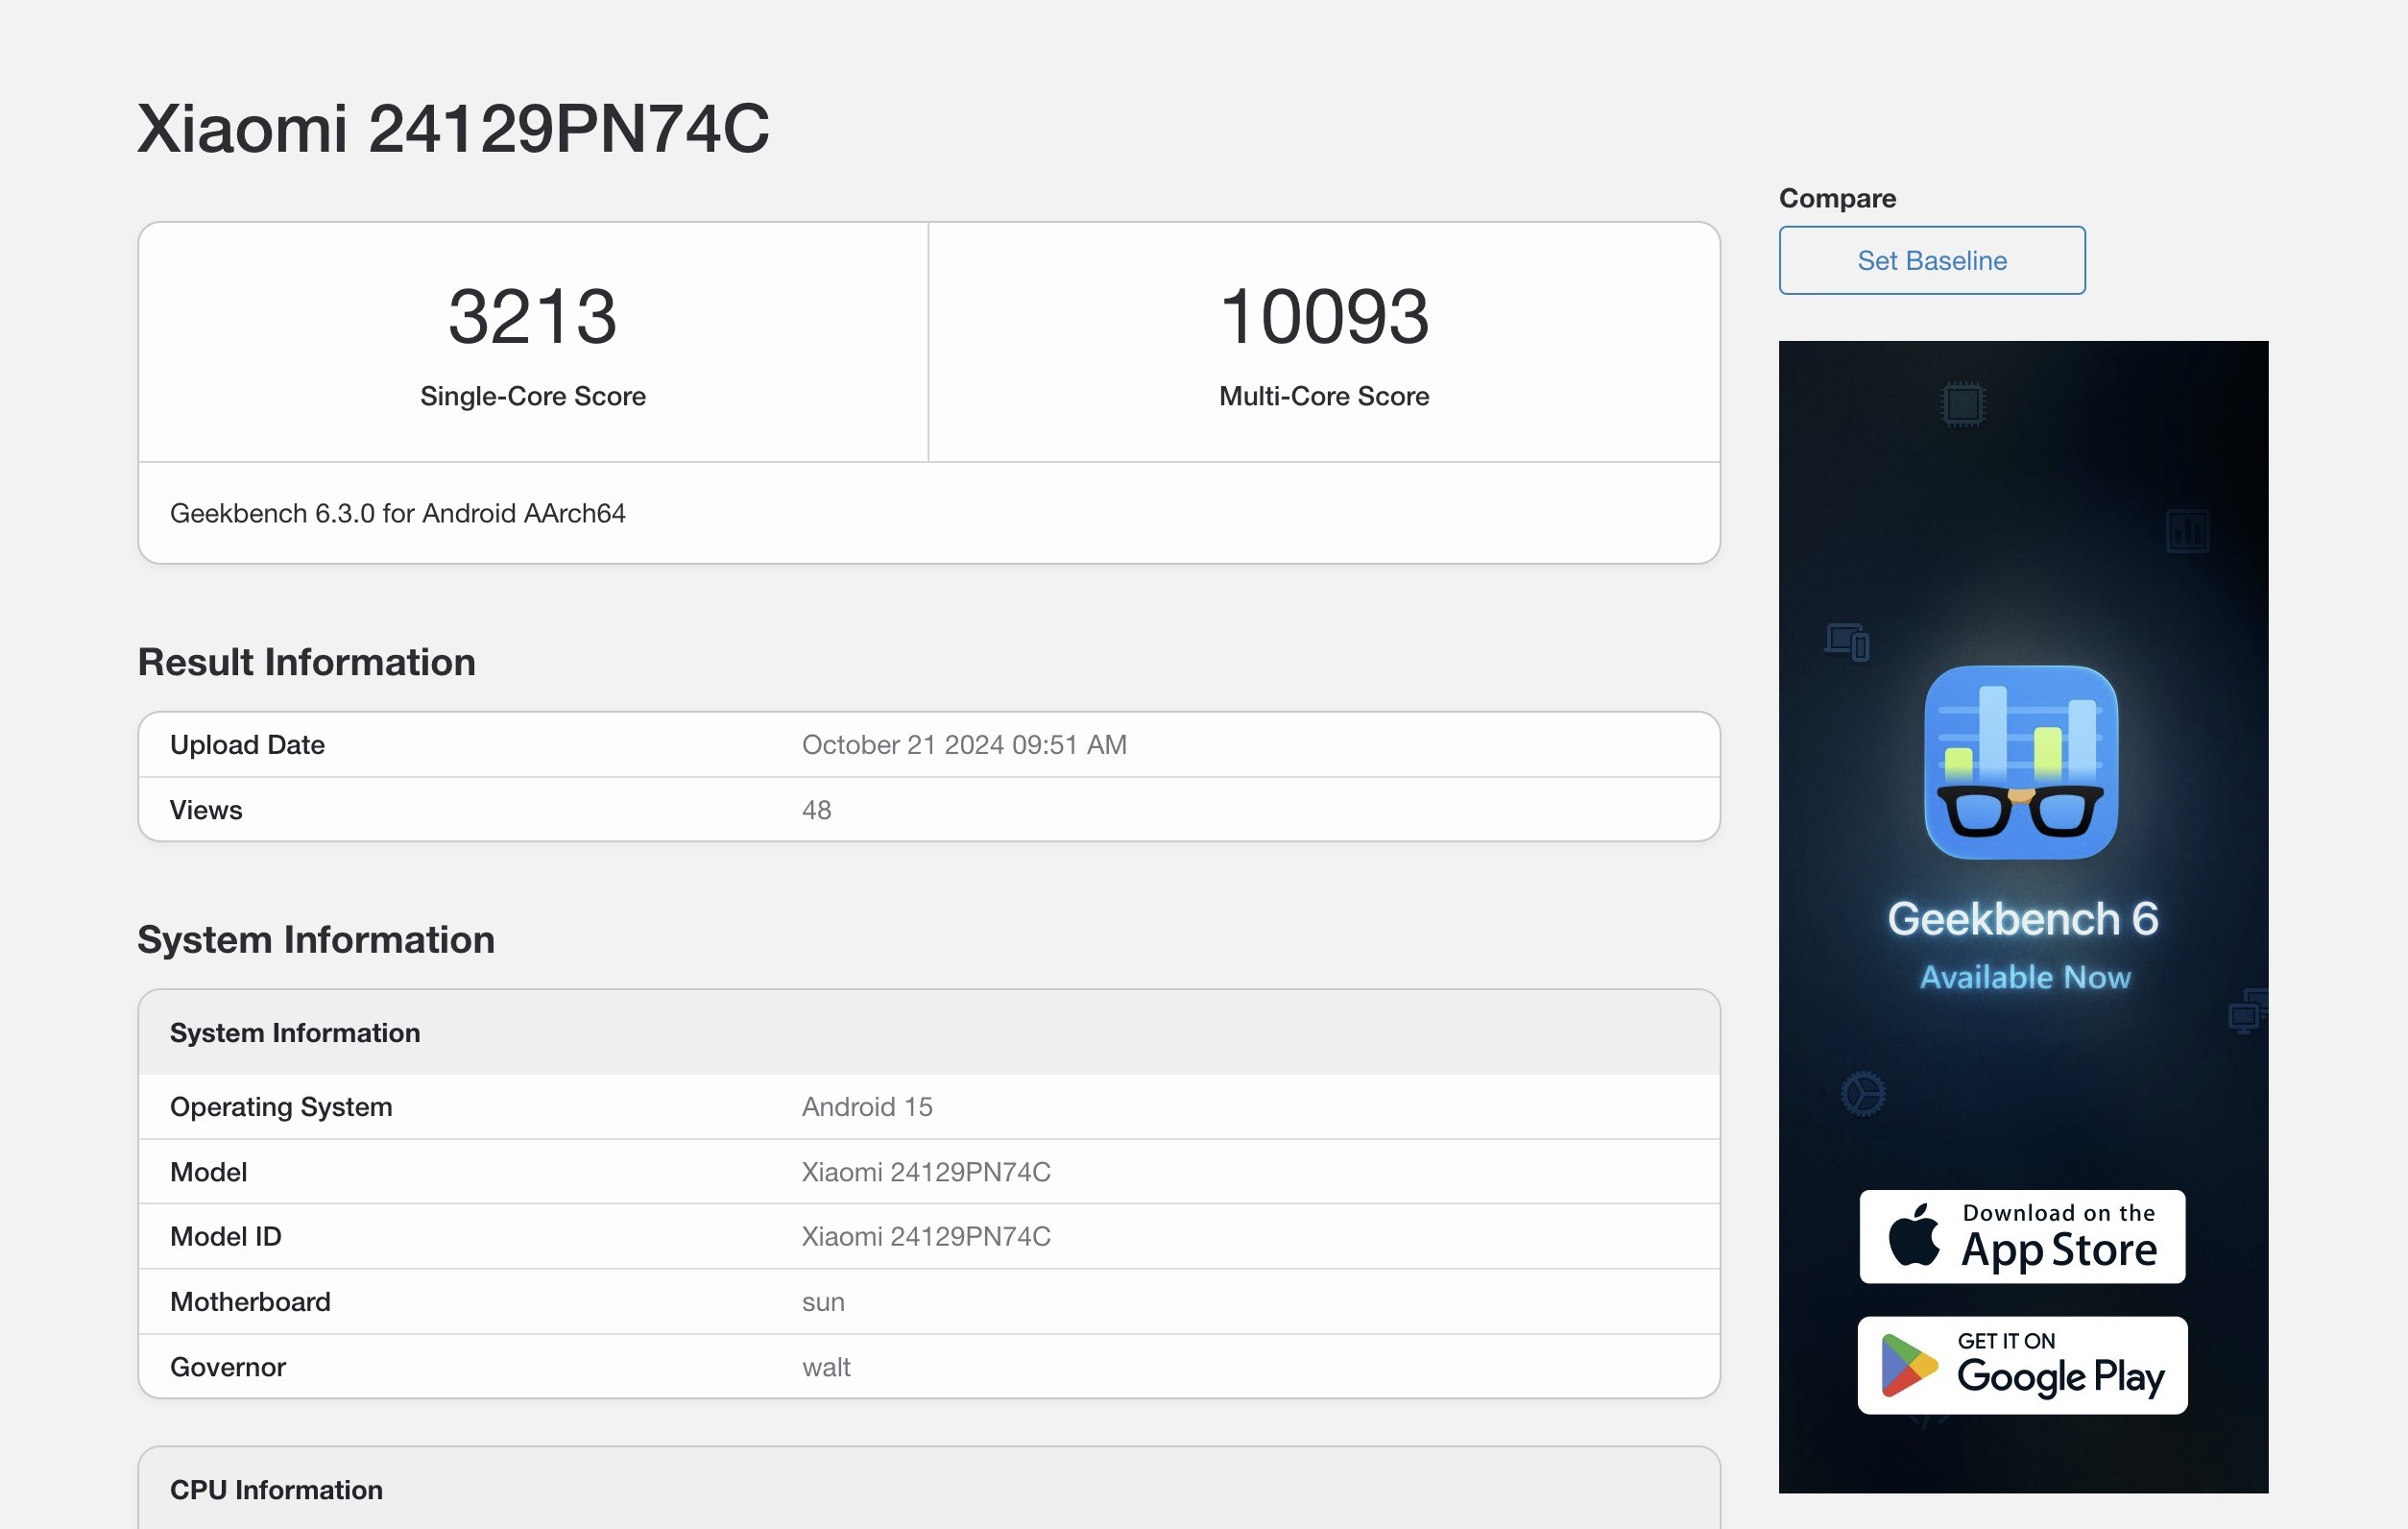
Task: Select the Android 15 value
Action: coord(867,1107)
